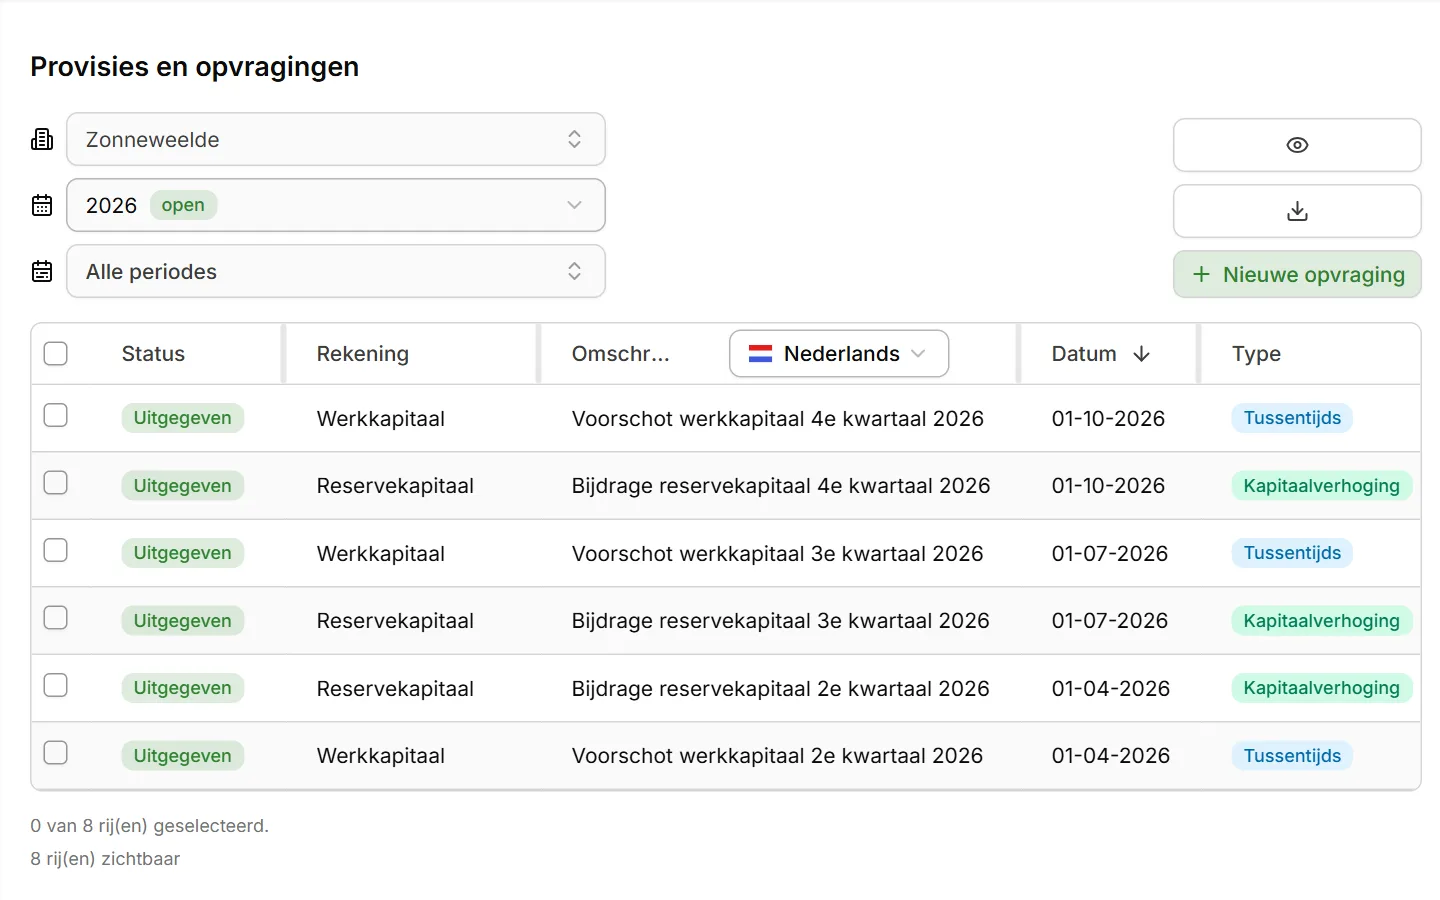Sort by the Rekening column header
Screen dimensions: 1440x900
(x=363, y=354)
